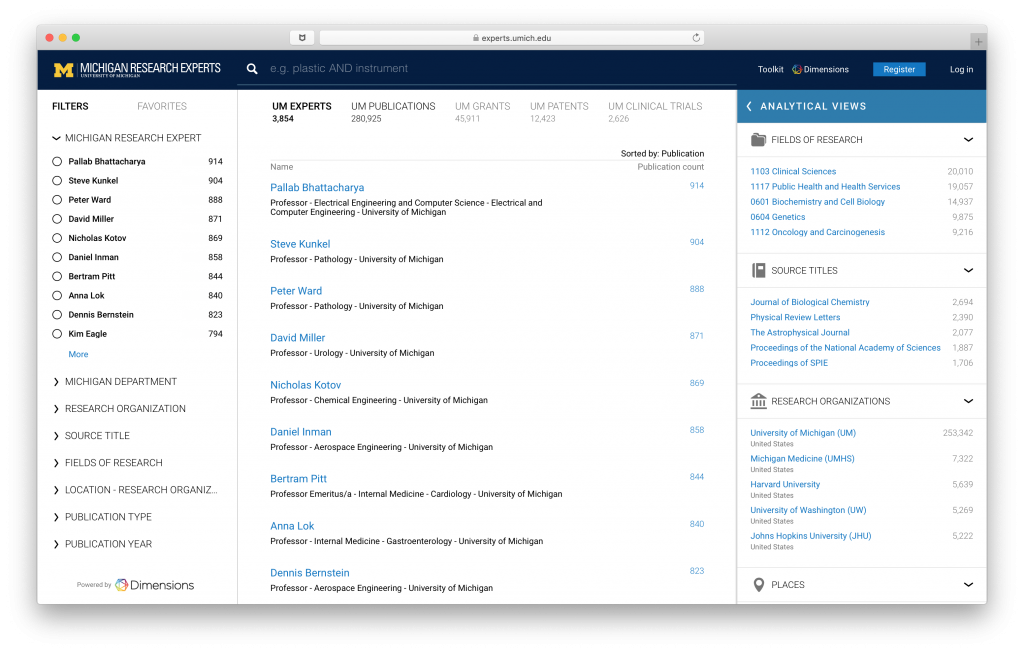Click the Log in link

(x=961, y=69)
